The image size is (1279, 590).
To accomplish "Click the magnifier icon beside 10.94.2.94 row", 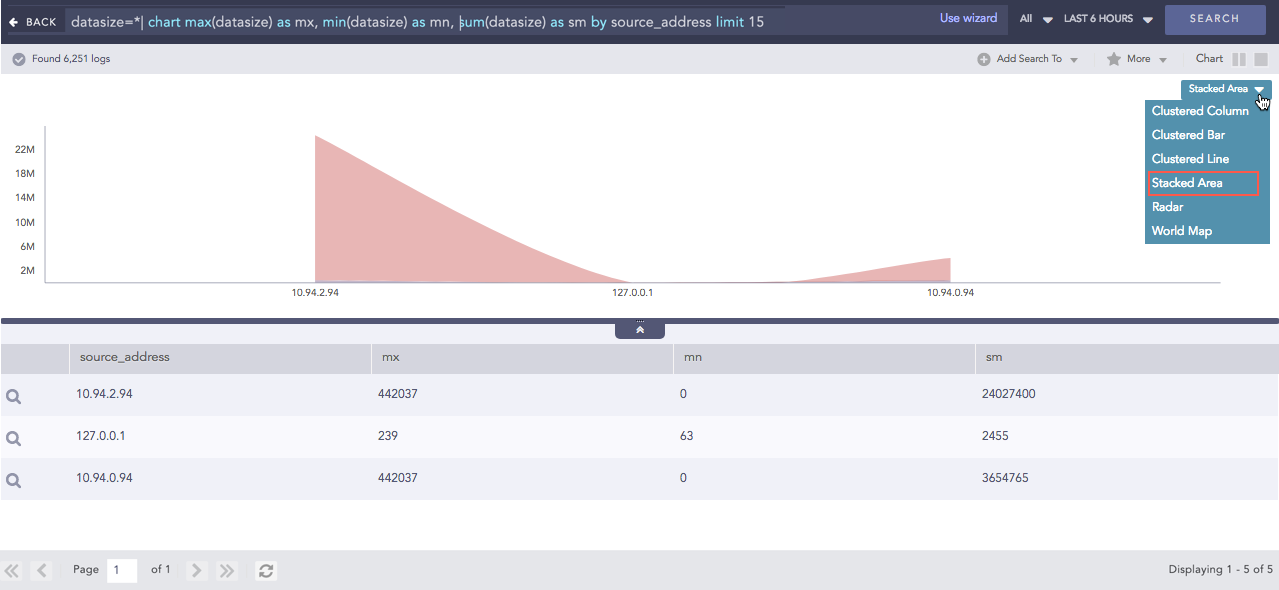I will [13, 395].
